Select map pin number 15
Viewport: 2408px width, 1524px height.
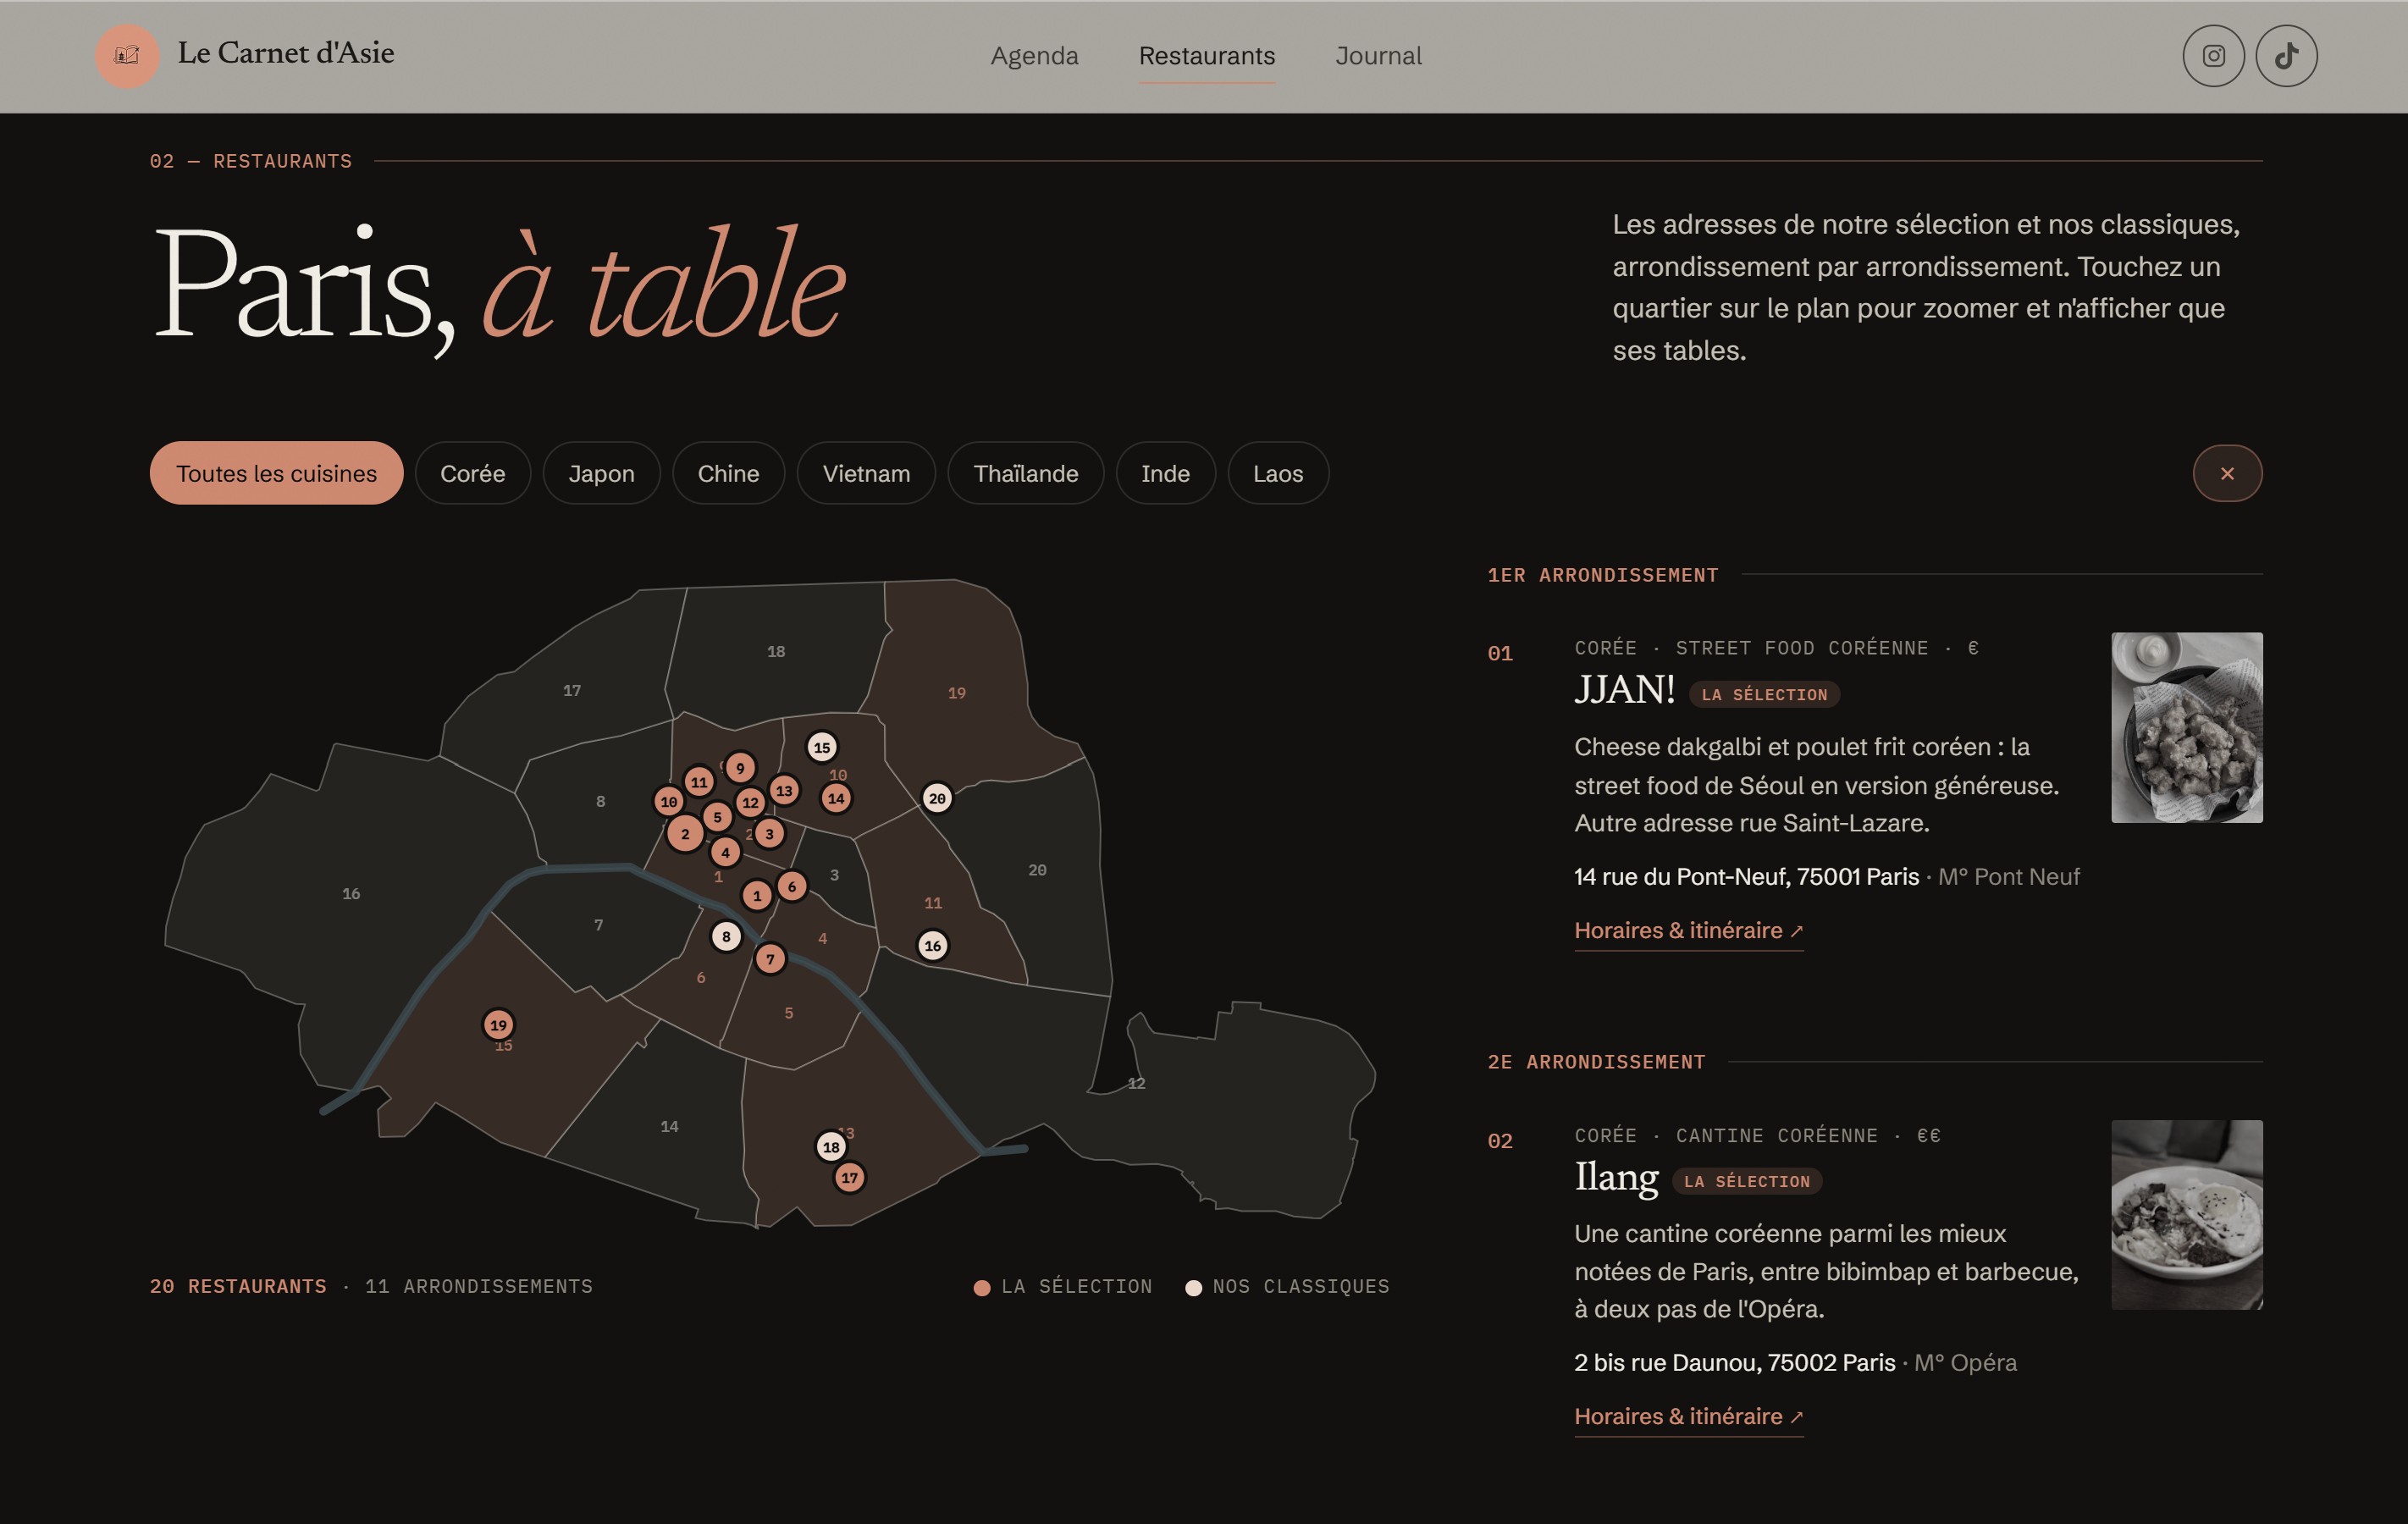click(x=821, y=747)
